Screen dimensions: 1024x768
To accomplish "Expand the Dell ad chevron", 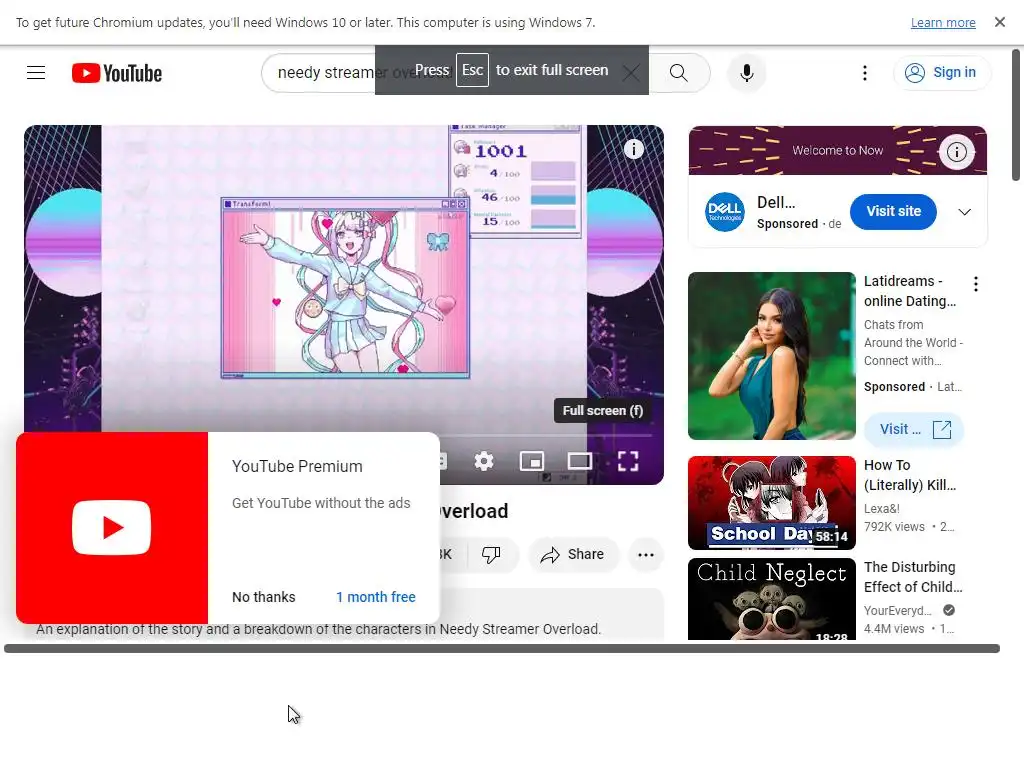I will pyautogui.click(x=964, y=212).
